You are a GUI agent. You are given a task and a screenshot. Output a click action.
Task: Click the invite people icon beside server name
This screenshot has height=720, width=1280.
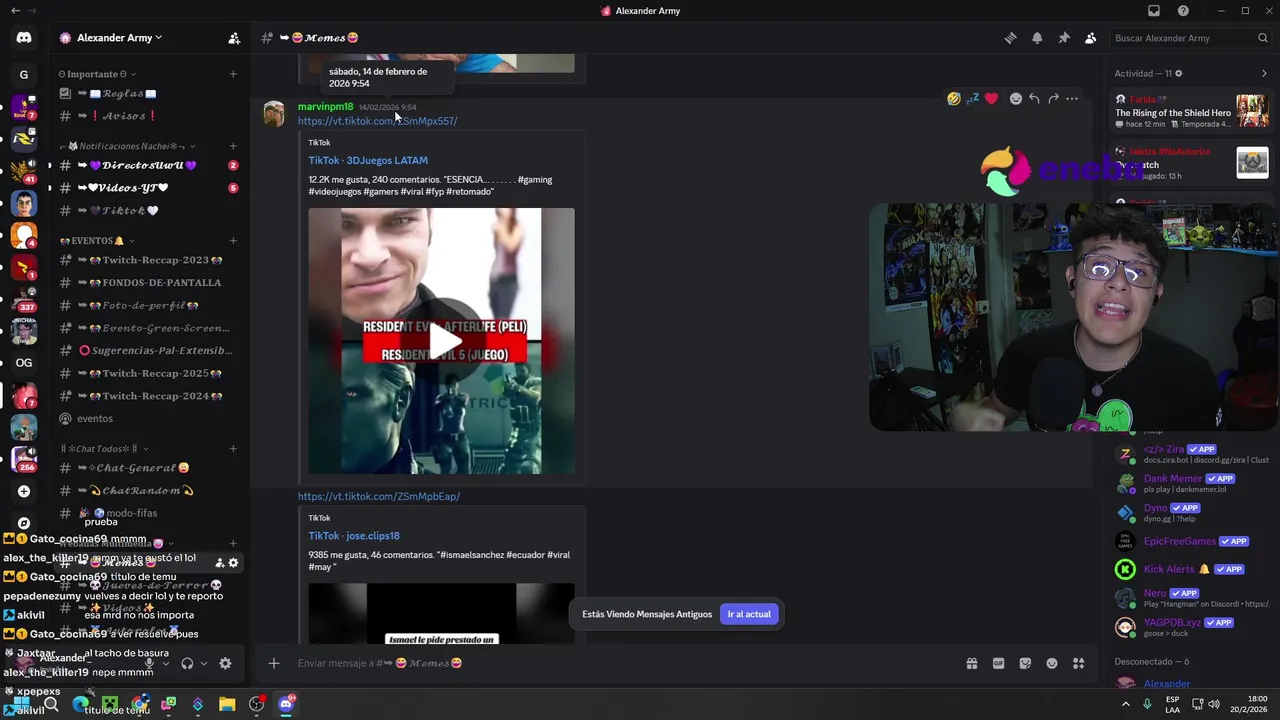[234, 38]
